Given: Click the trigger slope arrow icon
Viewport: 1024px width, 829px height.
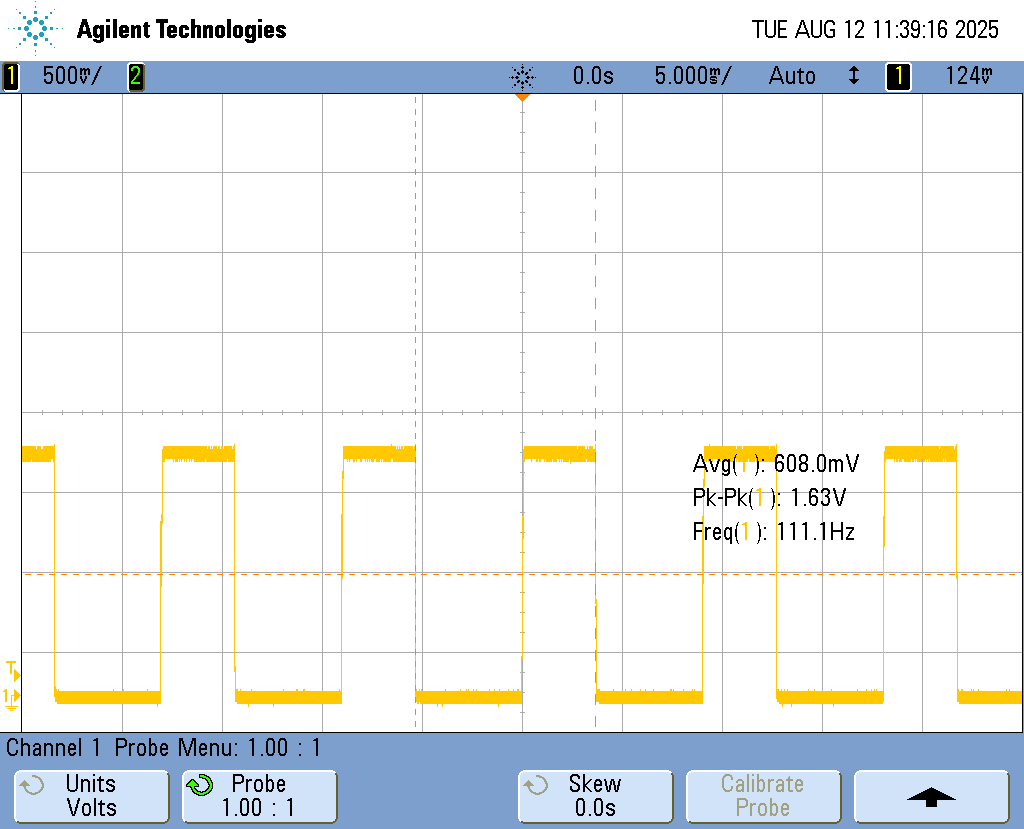Looking at the screenshot, I should coord(853,76).
